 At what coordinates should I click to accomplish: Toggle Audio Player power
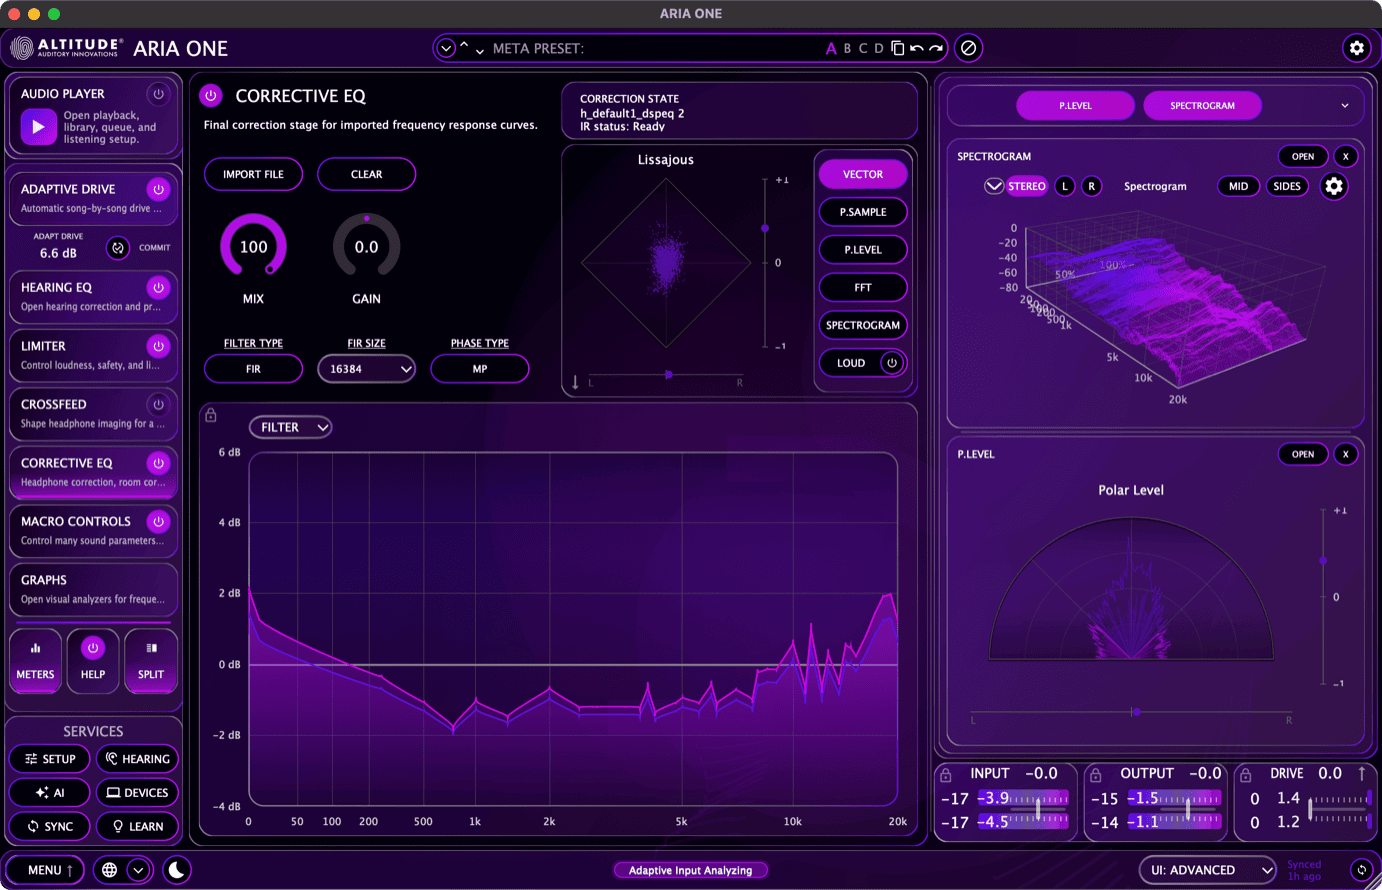pyautogui.click(x=158, y=94)
